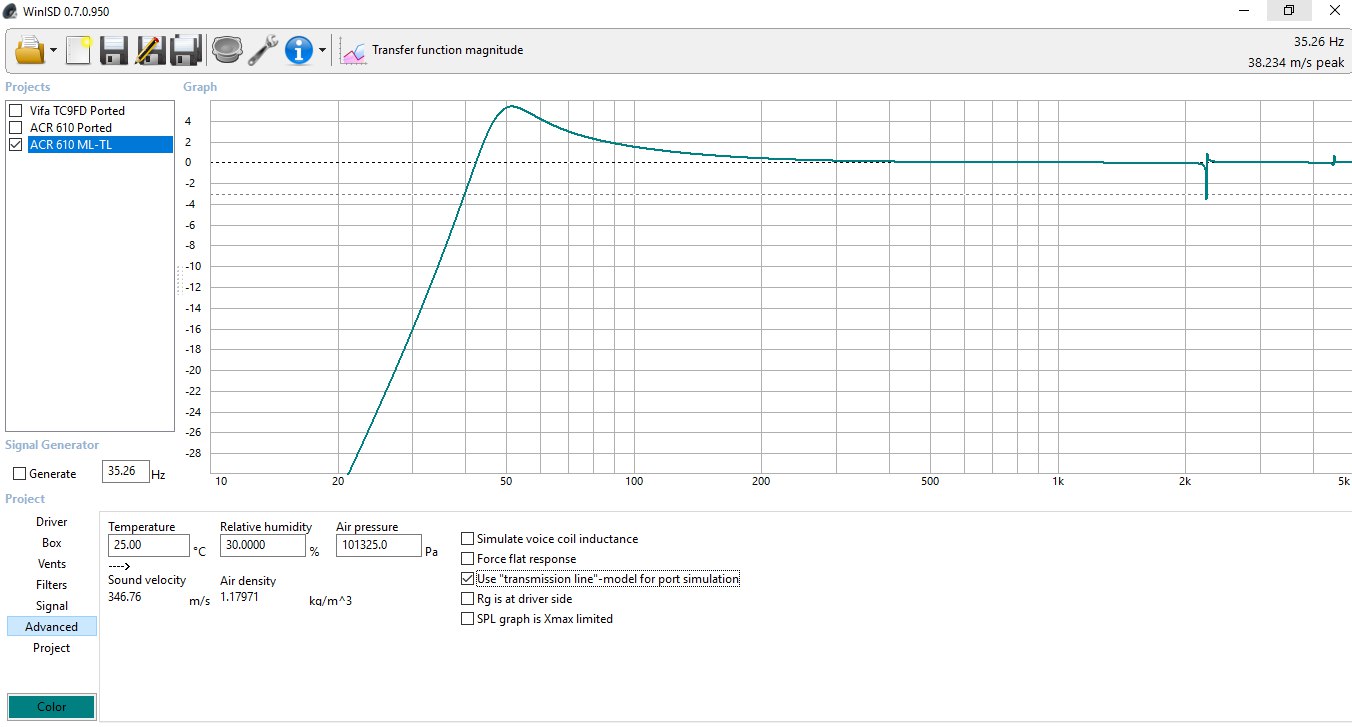Click the Temperature input field

click(x=149, y=546)
